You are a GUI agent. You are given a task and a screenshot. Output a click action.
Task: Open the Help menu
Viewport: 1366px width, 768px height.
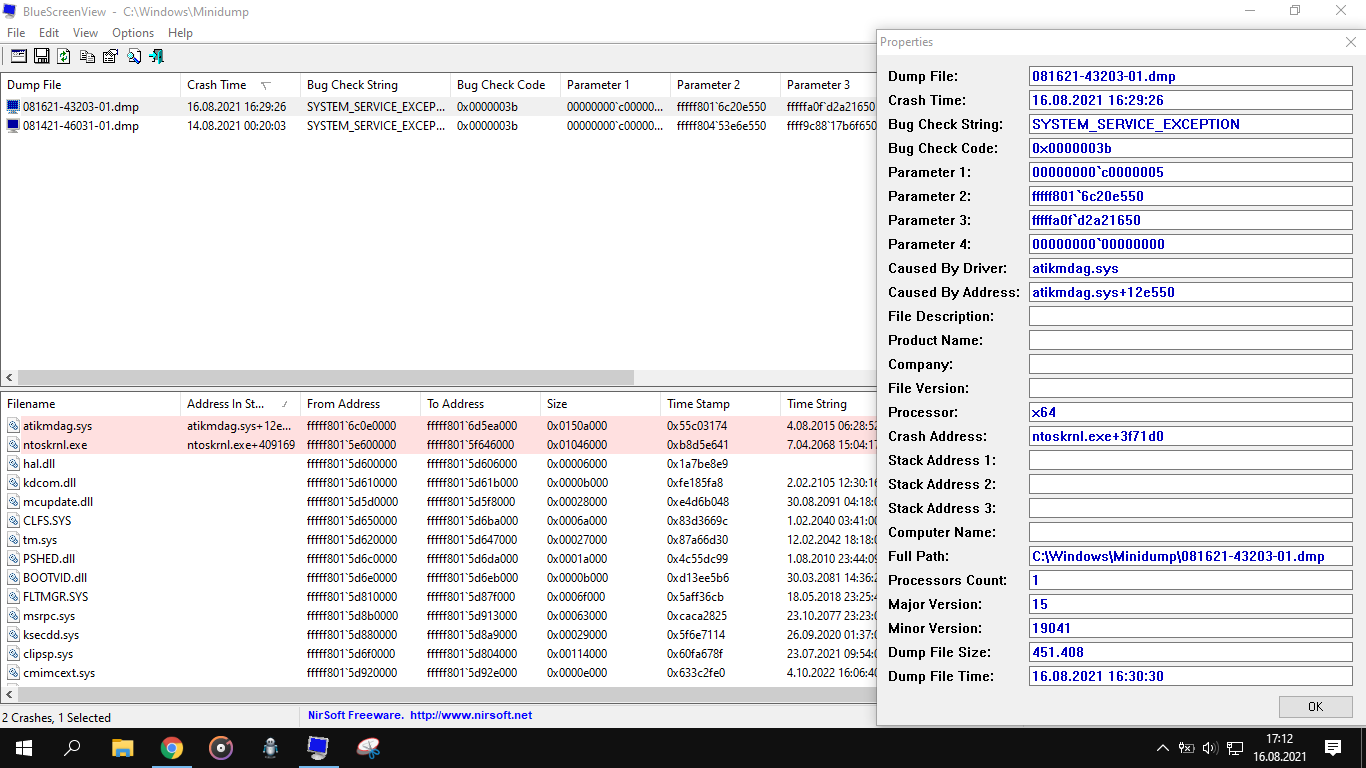point(181,33)
